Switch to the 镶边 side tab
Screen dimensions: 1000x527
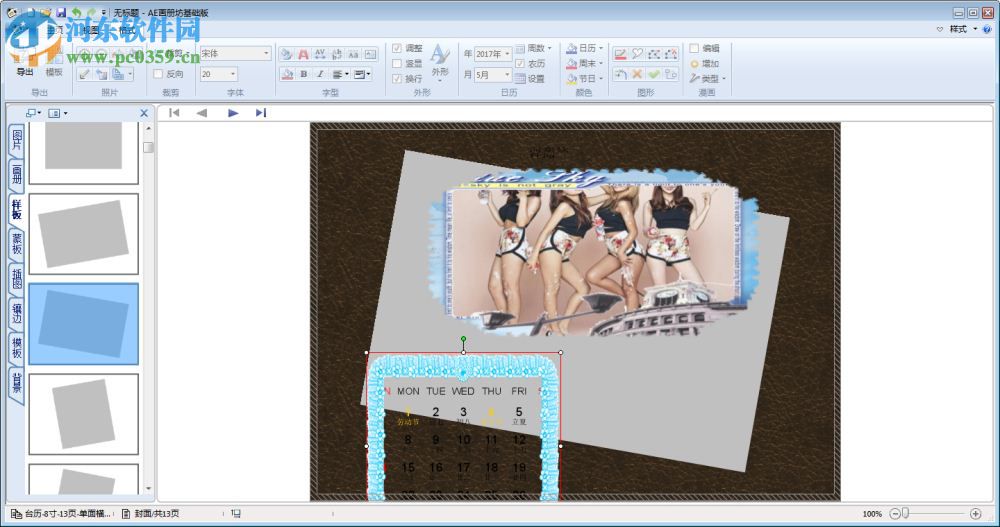17,313
